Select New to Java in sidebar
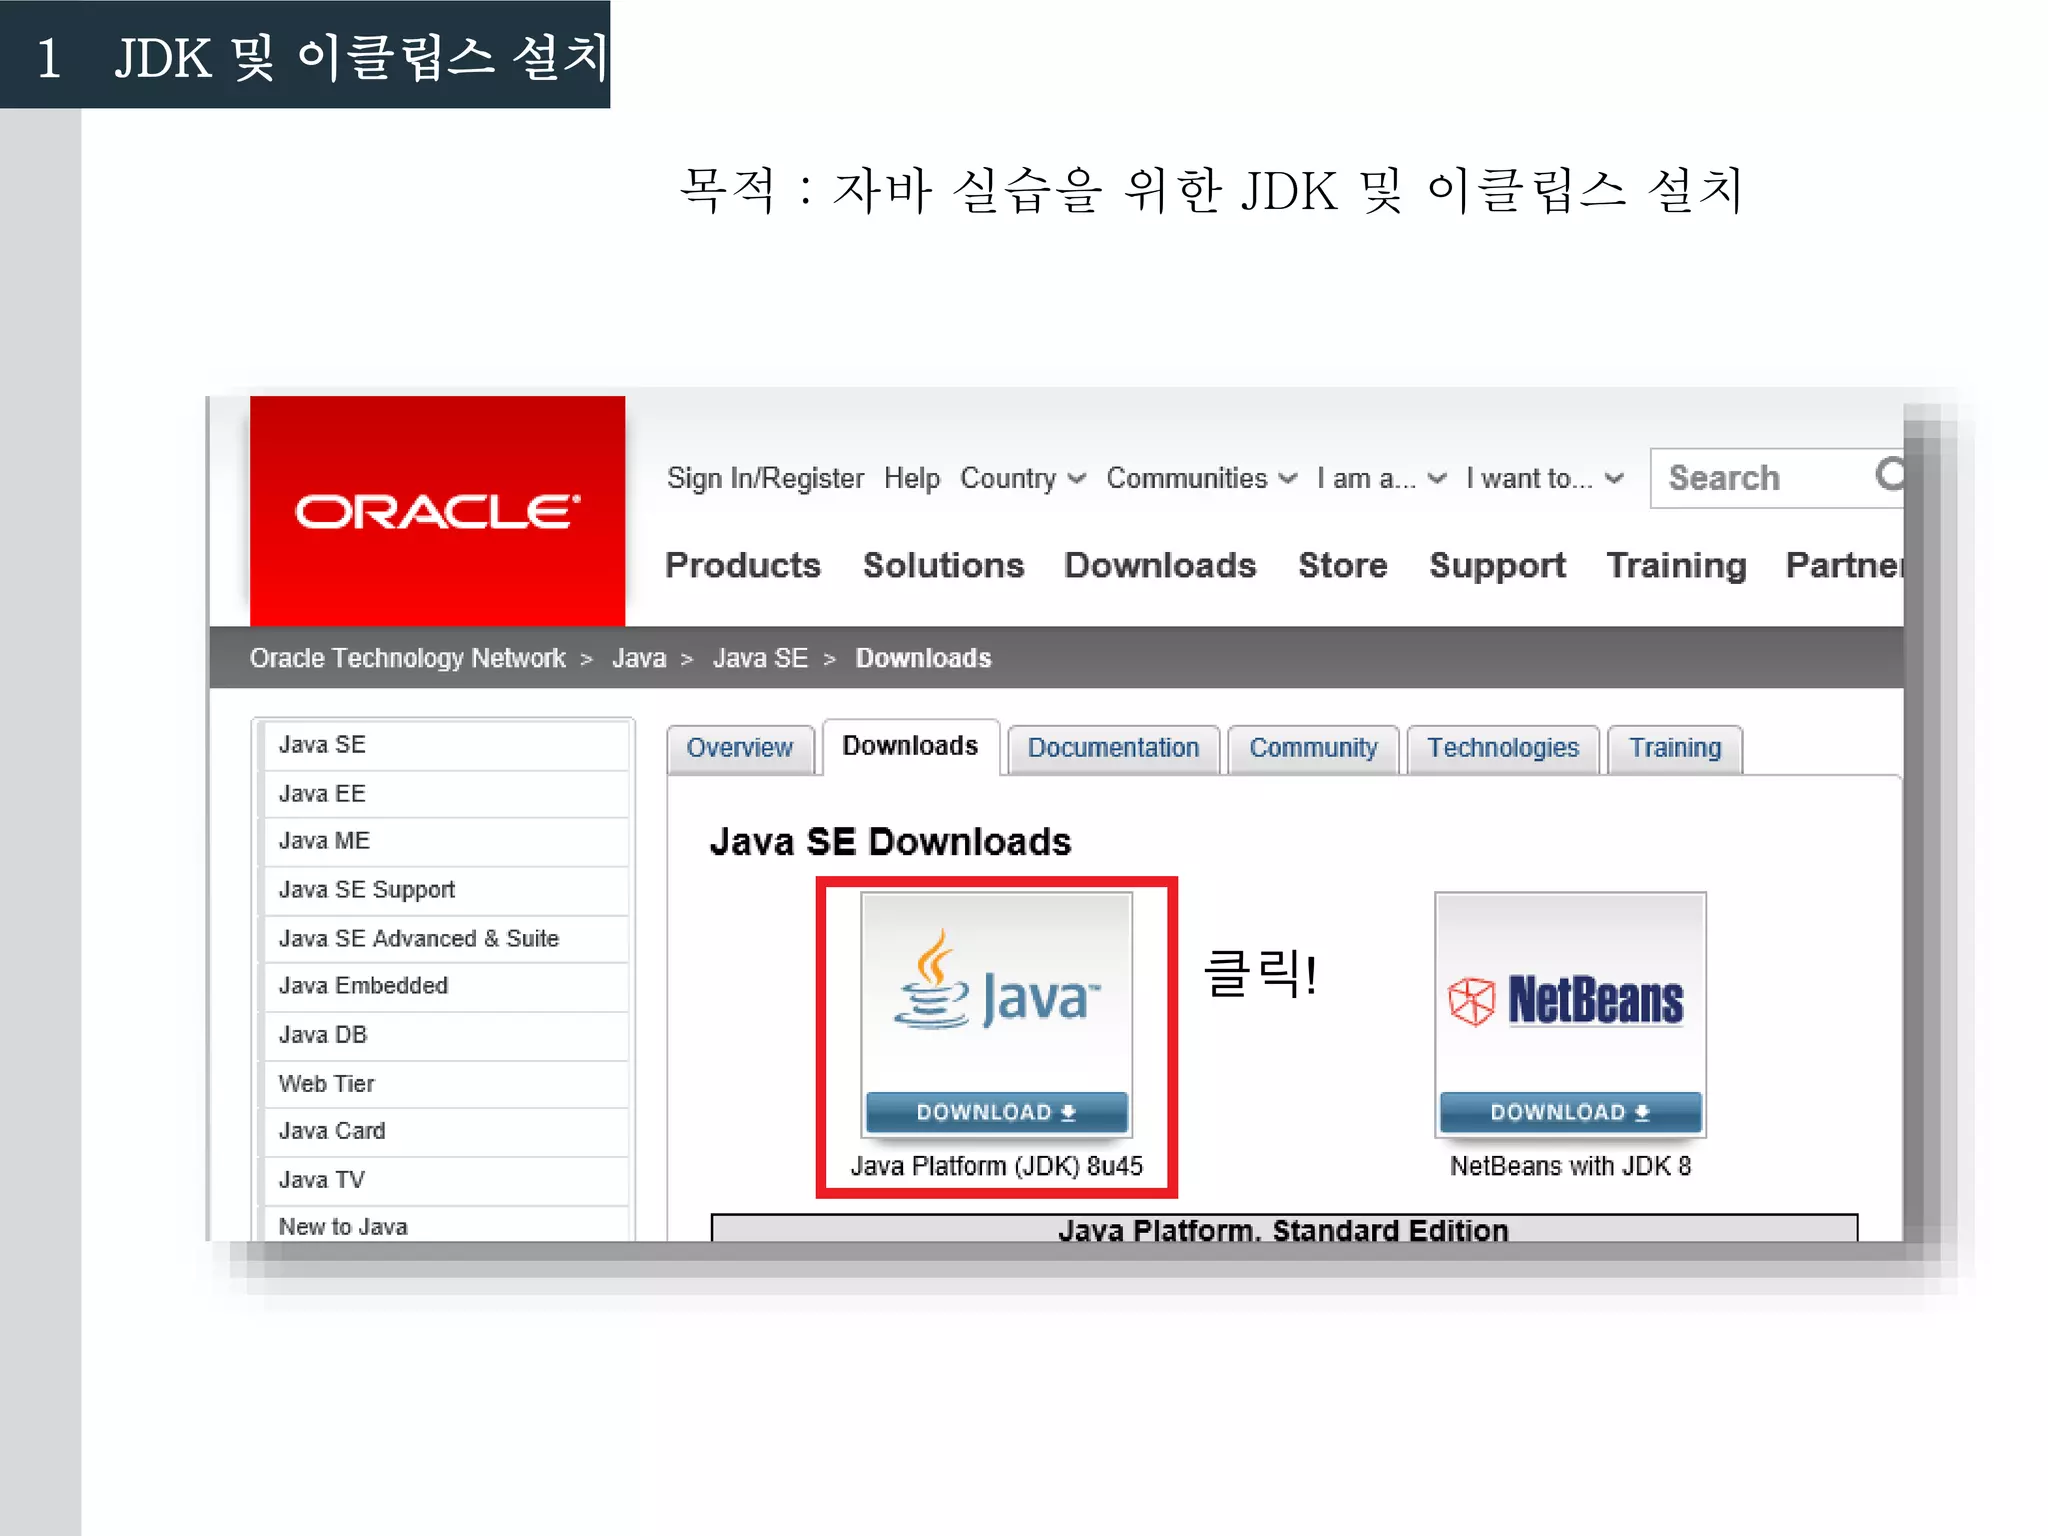 (x=445, y=1225)
